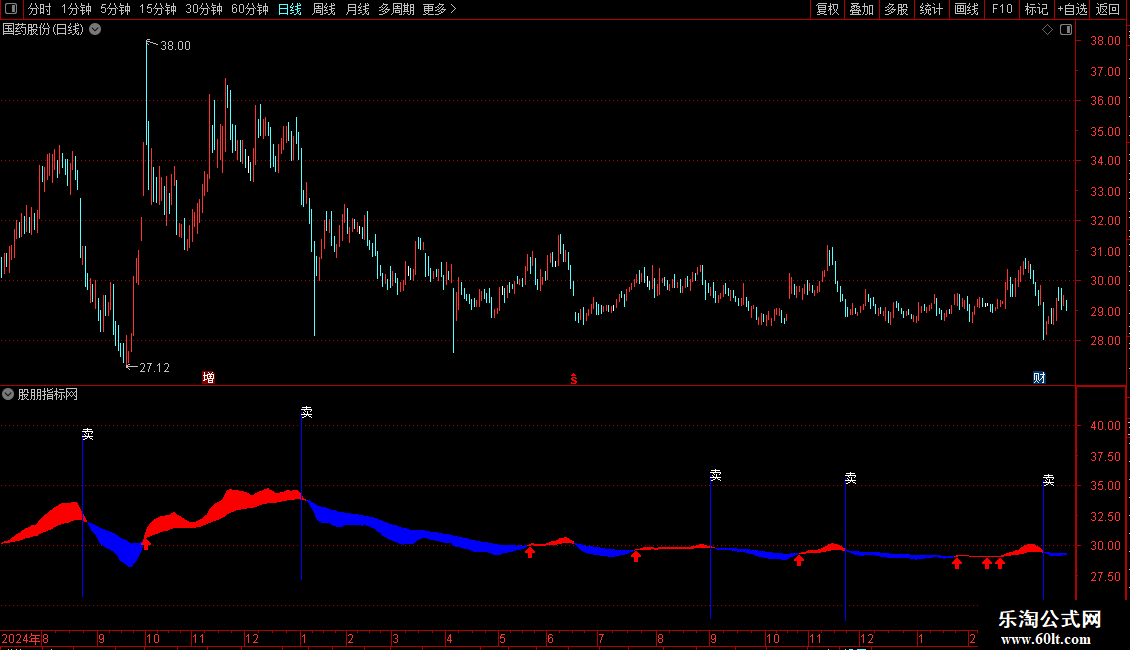Open 多周期 multi-period view
This screenshot has width=1130, height=650.
coord(396,9)
